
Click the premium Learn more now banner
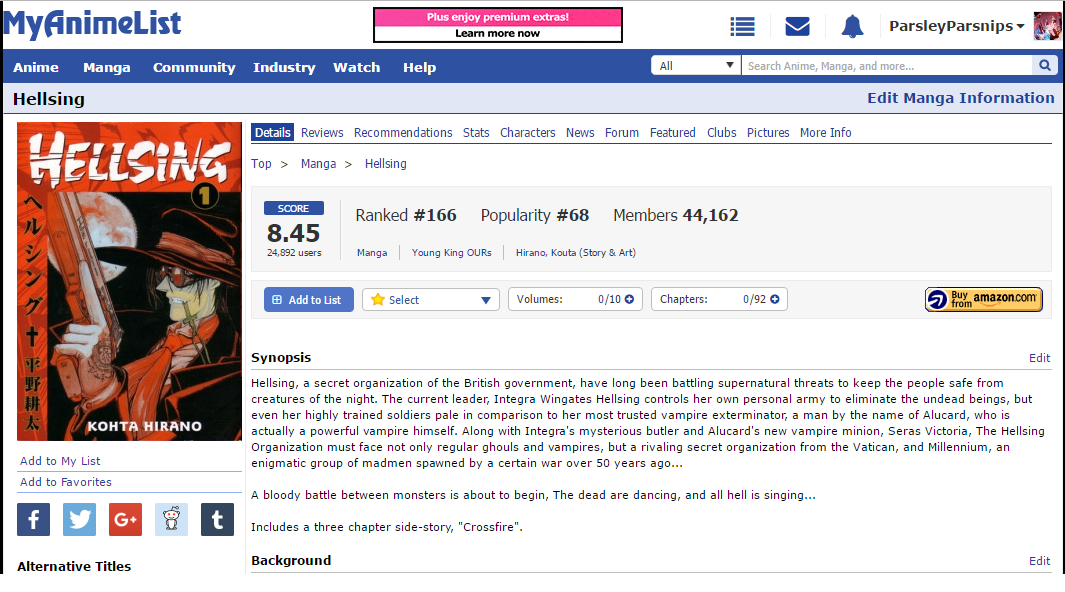[498, 25]
